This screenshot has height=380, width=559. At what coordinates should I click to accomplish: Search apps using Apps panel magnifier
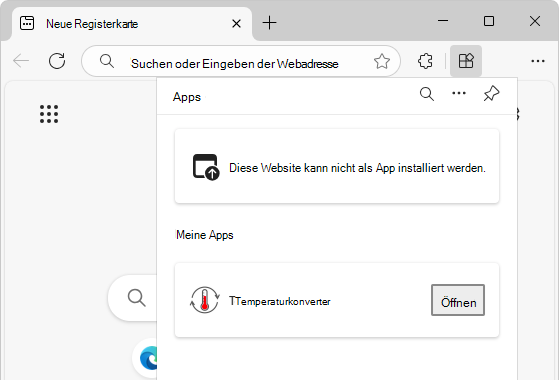[x=427, y=94]
